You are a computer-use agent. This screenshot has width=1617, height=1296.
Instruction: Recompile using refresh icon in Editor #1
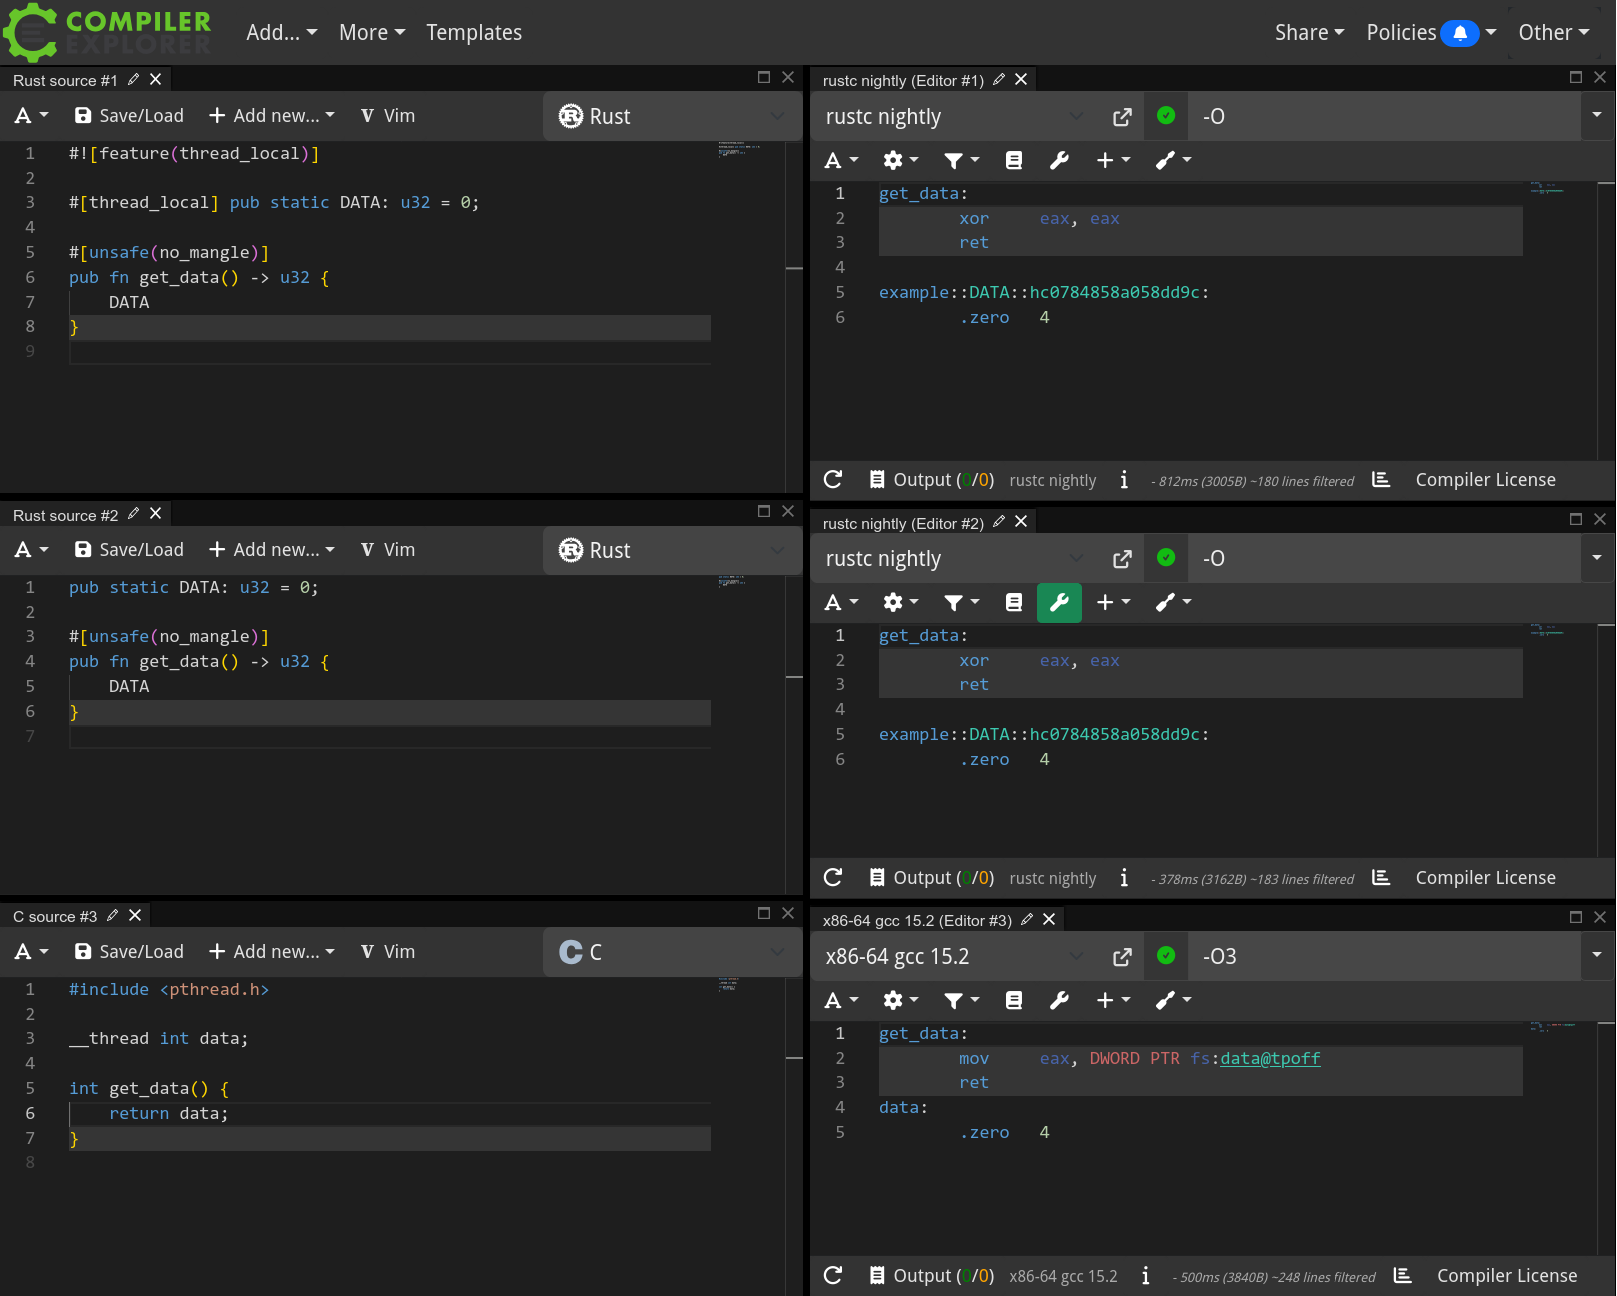tap(833, 480)
